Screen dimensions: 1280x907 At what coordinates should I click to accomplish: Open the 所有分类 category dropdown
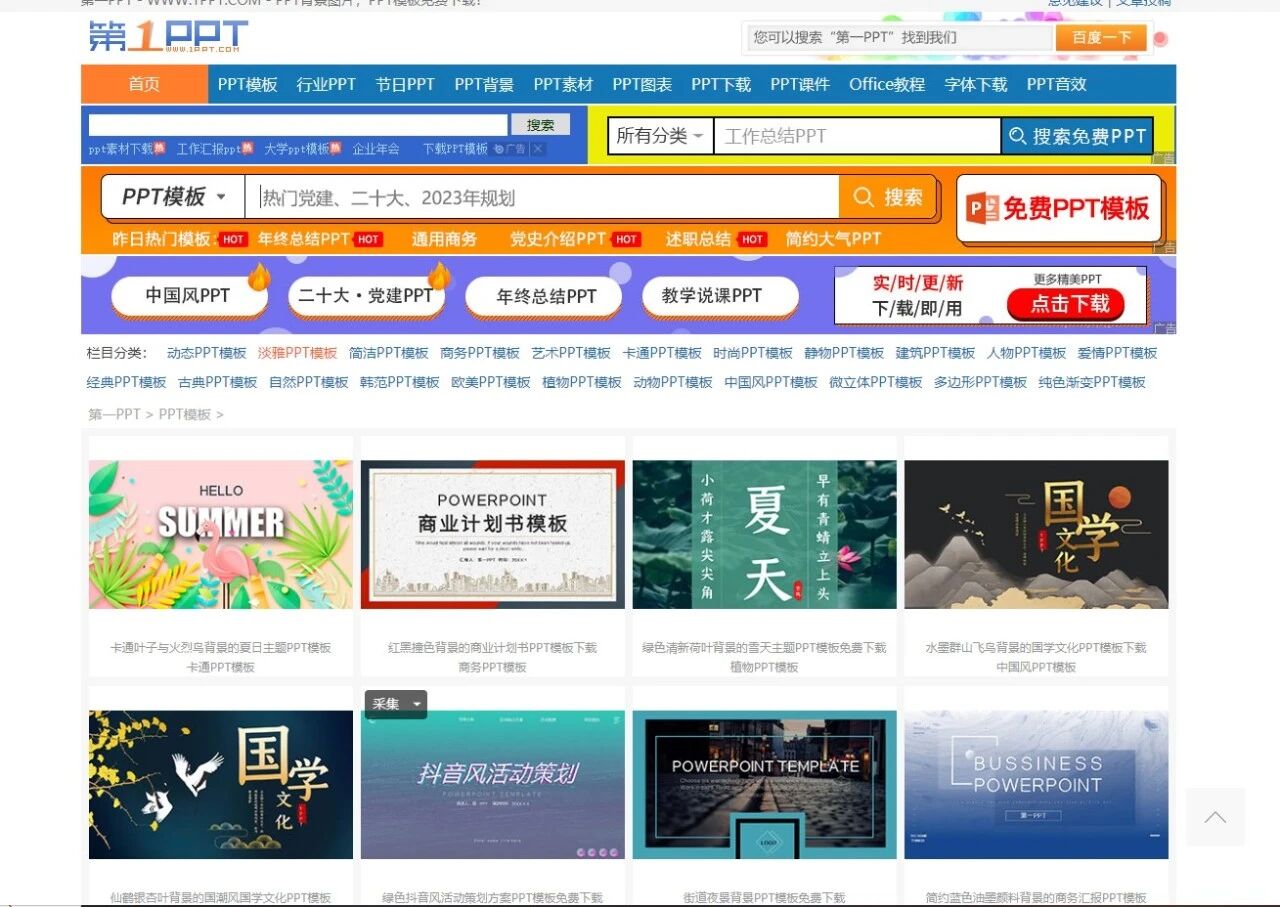click(658, 136)
